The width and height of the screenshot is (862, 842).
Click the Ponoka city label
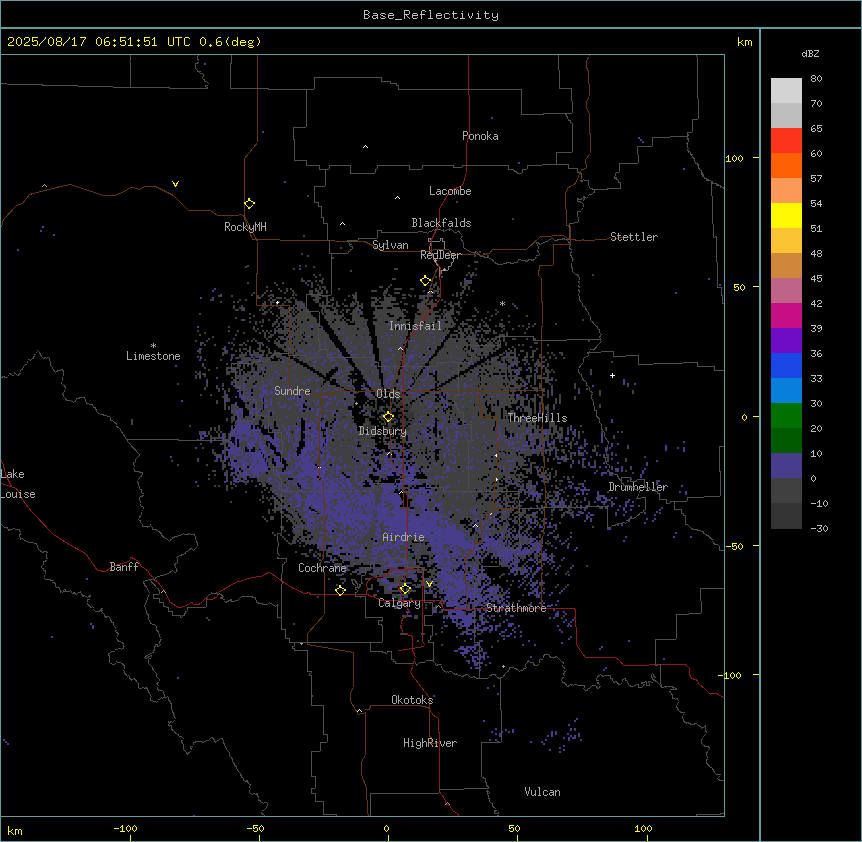pyautogui.click(x=480, y=136)
